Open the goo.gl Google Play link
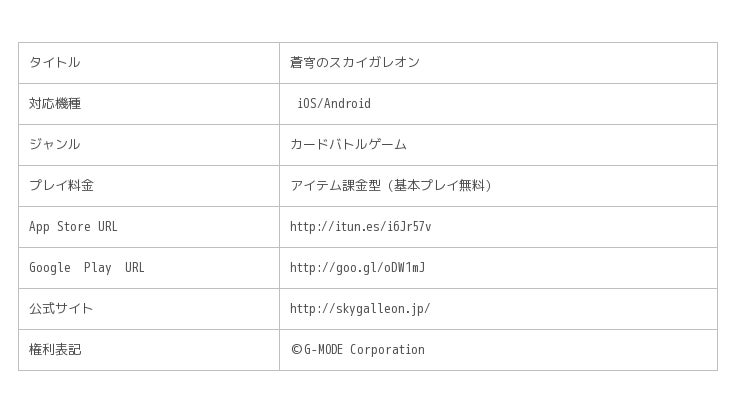This screenshot has width=740, height=411. click(357, 268)
